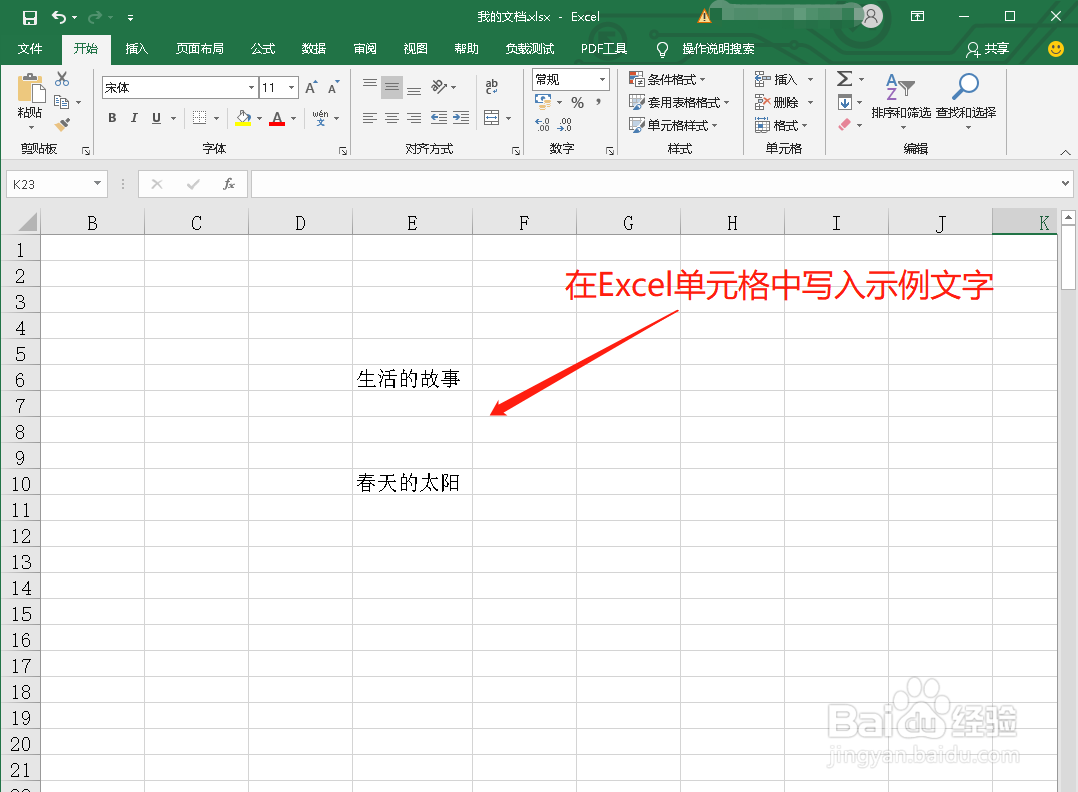Switch to the 页面布局 tab
This screenshot has width=1078, height=792.
tap(200, 49)
